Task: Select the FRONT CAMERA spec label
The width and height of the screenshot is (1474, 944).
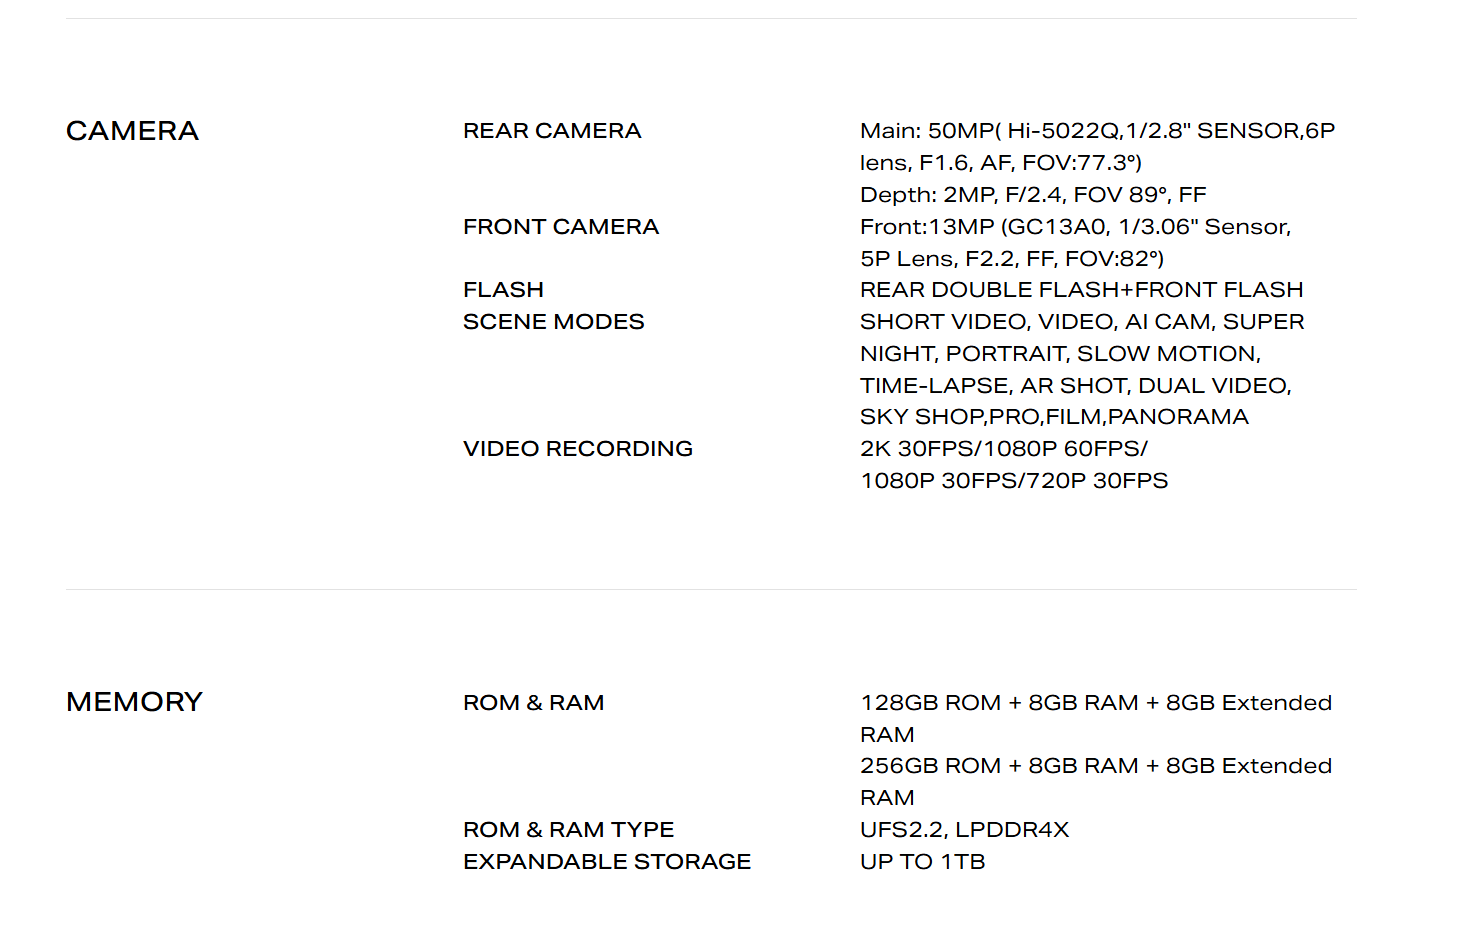Action: coord(561,227)
